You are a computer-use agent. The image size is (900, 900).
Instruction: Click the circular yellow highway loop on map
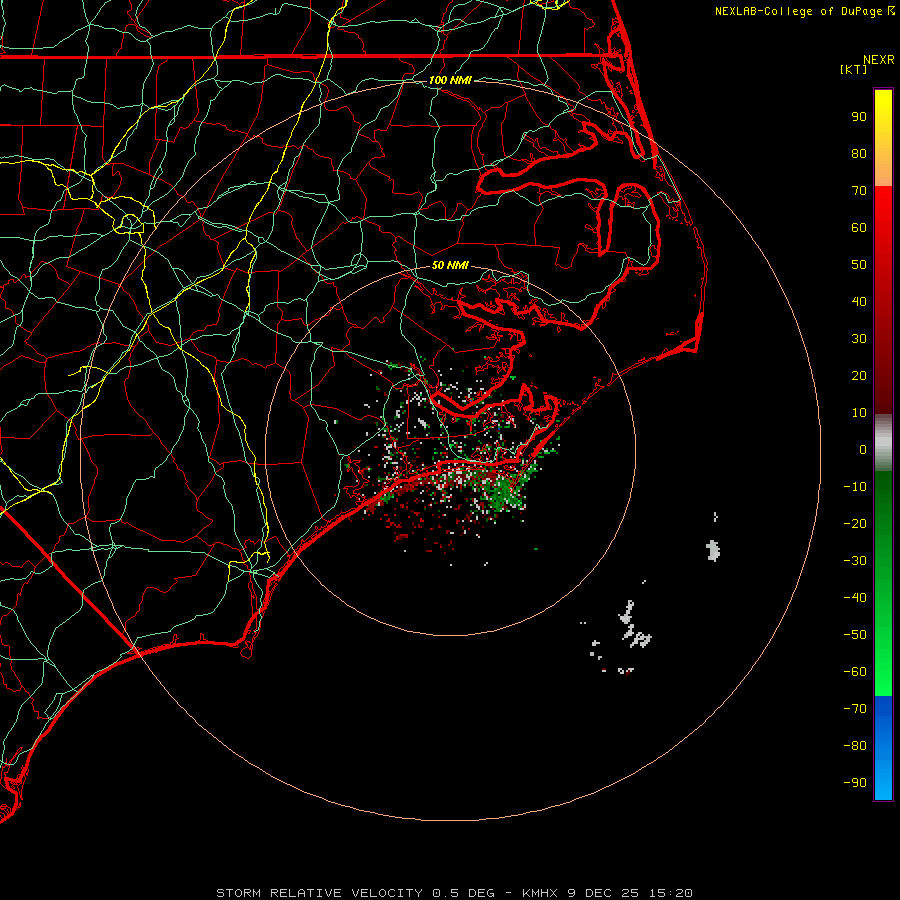pos(130,222)
